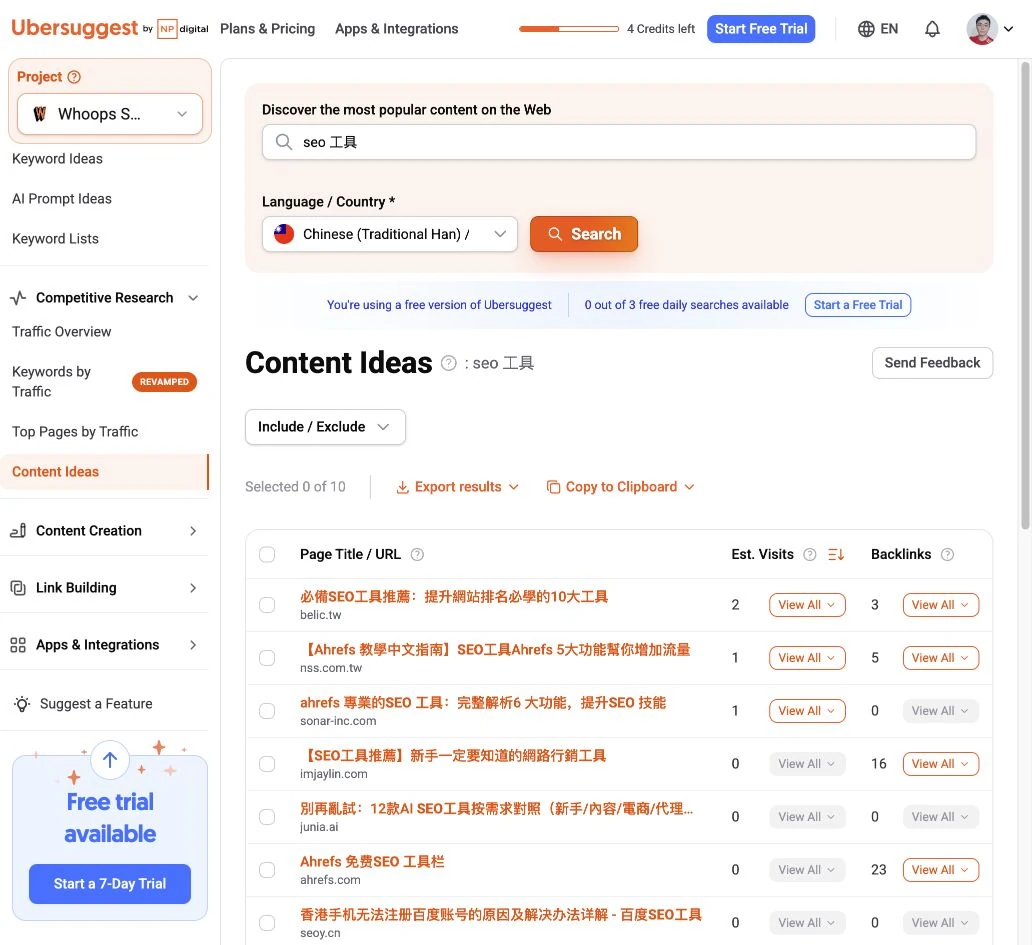Go to Keyword Lists
Image resolution: width=1032 pixels, height=945 pixels.
point(55,239)
